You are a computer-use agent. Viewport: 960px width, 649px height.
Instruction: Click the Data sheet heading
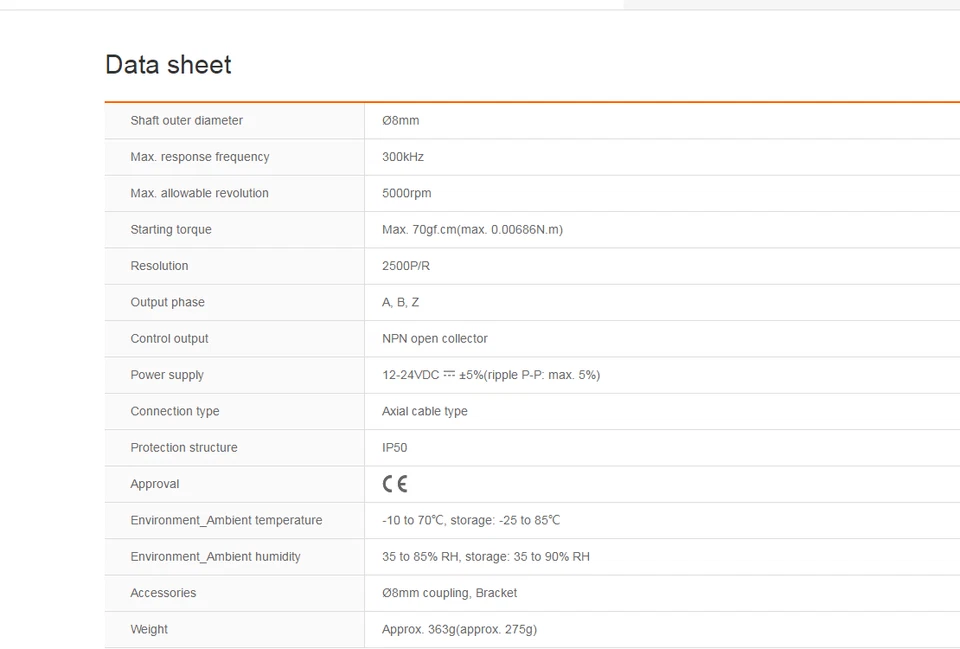168,65
